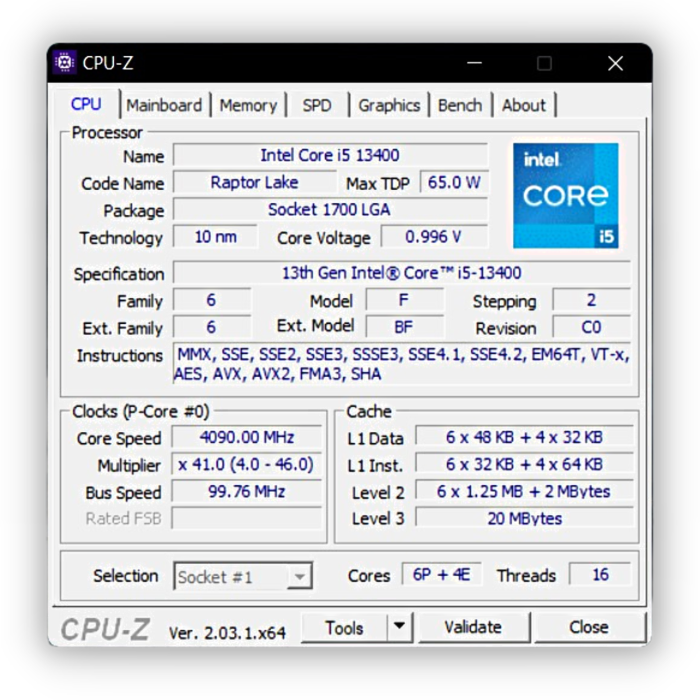The height and width of the screenshot is (700, 700).
Task: Click the Name field Intel Core i5 13400
Action: tap(330, 155)
